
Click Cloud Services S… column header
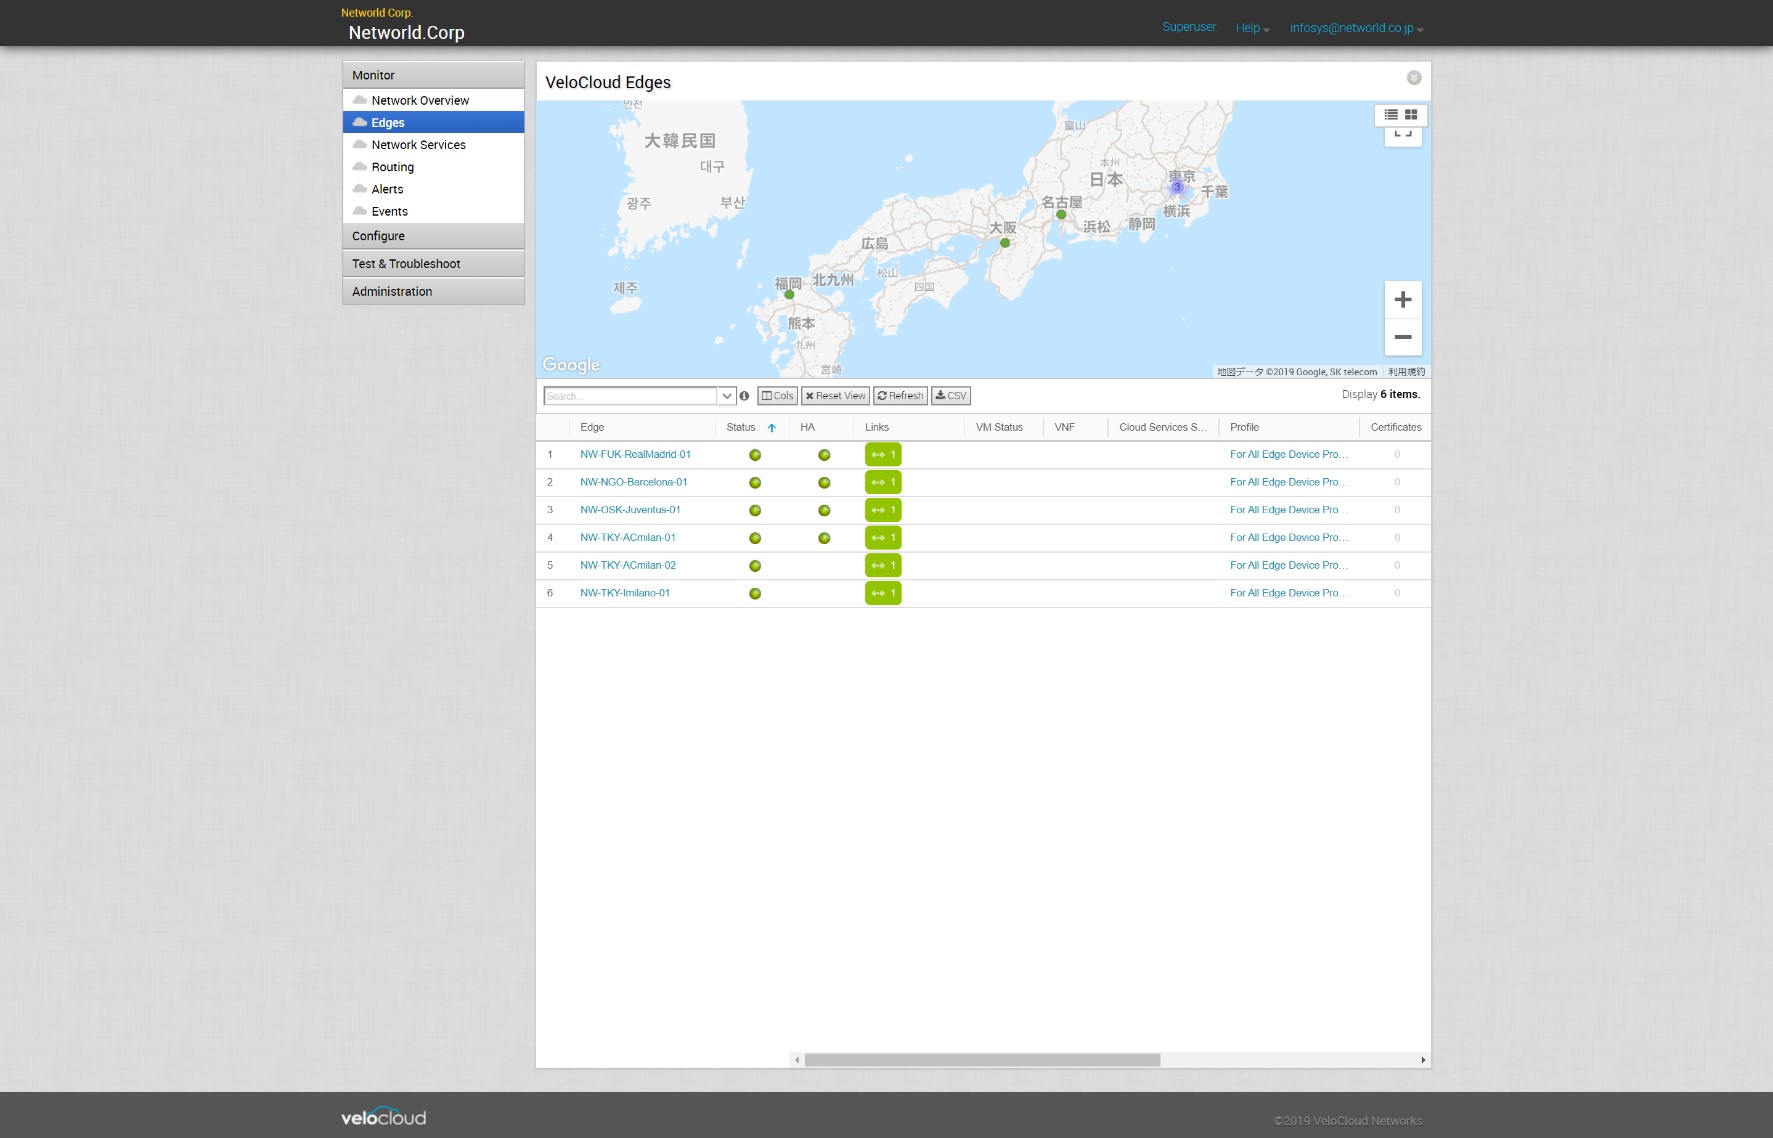tap(1163, 427)
